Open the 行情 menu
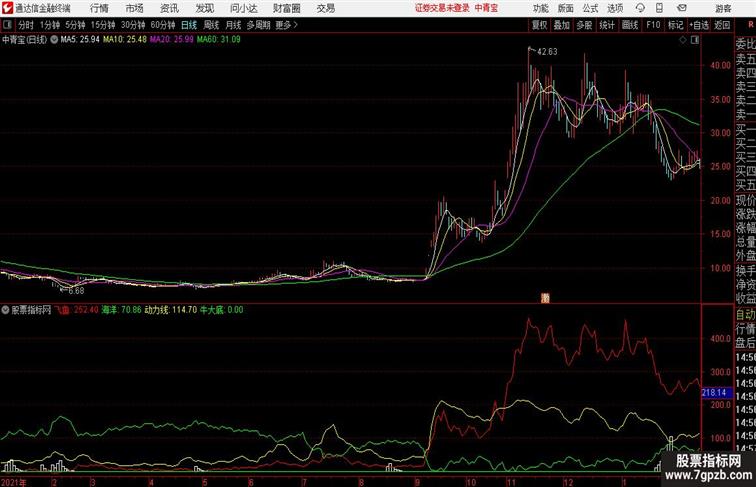 (x=99, y=8)
